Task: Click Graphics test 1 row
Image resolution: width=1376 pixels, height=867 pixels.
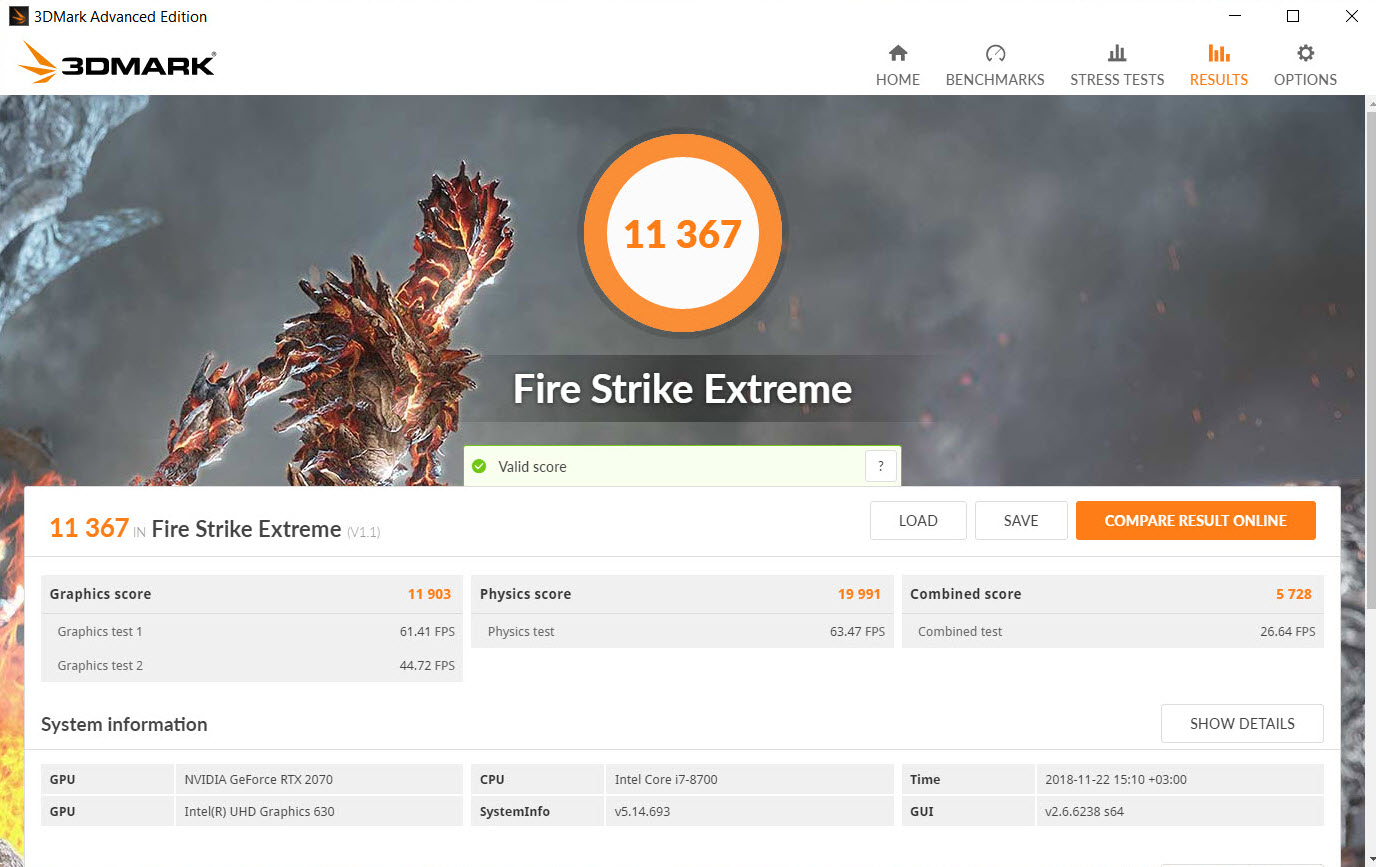Action: (252, 631)
